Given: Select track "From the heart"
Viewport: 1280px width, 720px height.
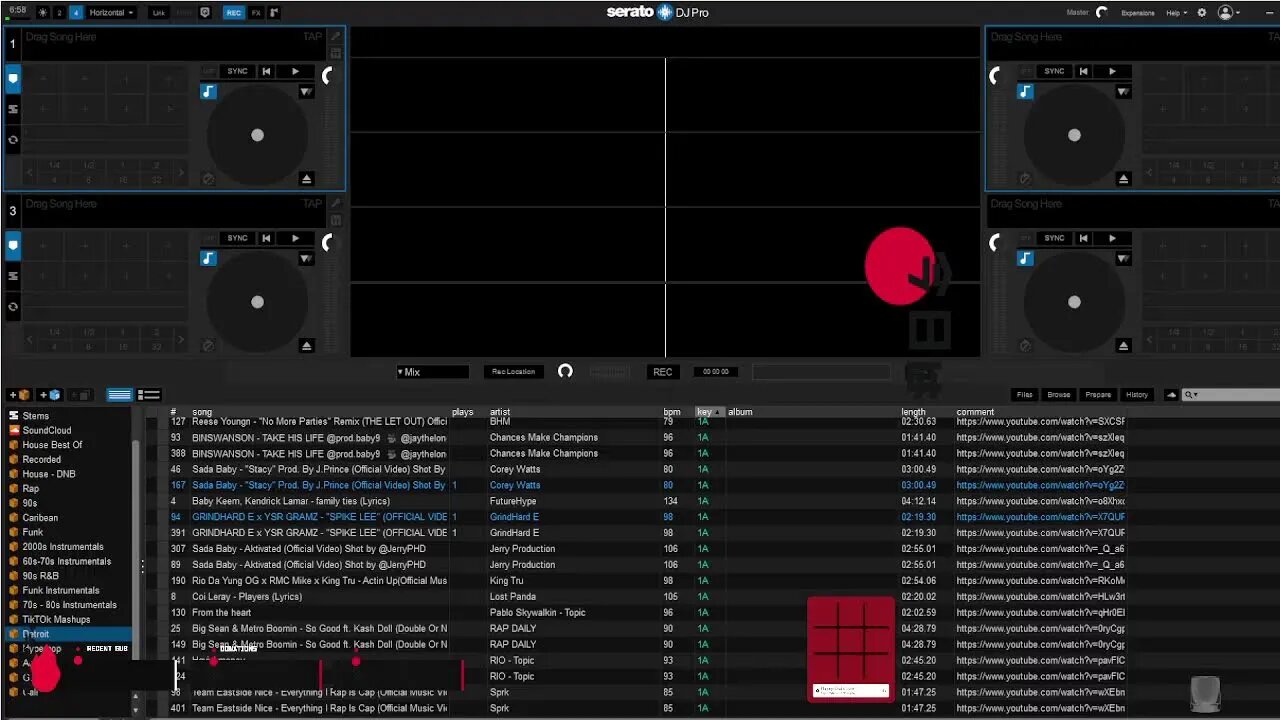Looking at the screenshot, I should [x=222, y=612].
